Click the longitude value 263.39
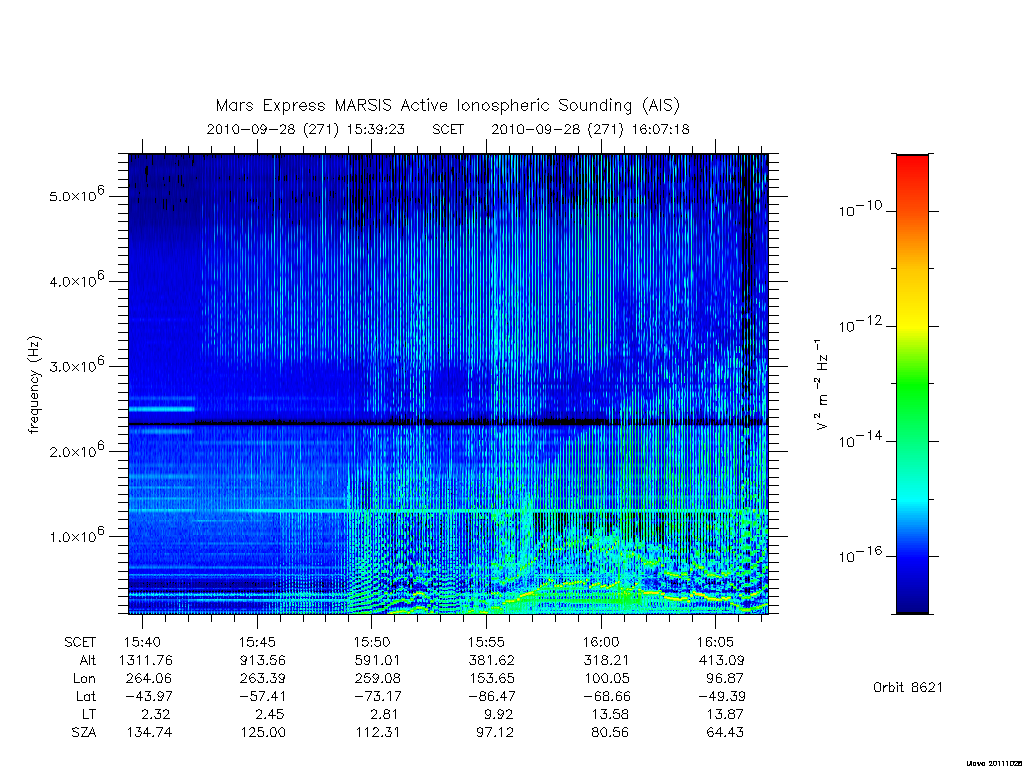 [263, 679]
